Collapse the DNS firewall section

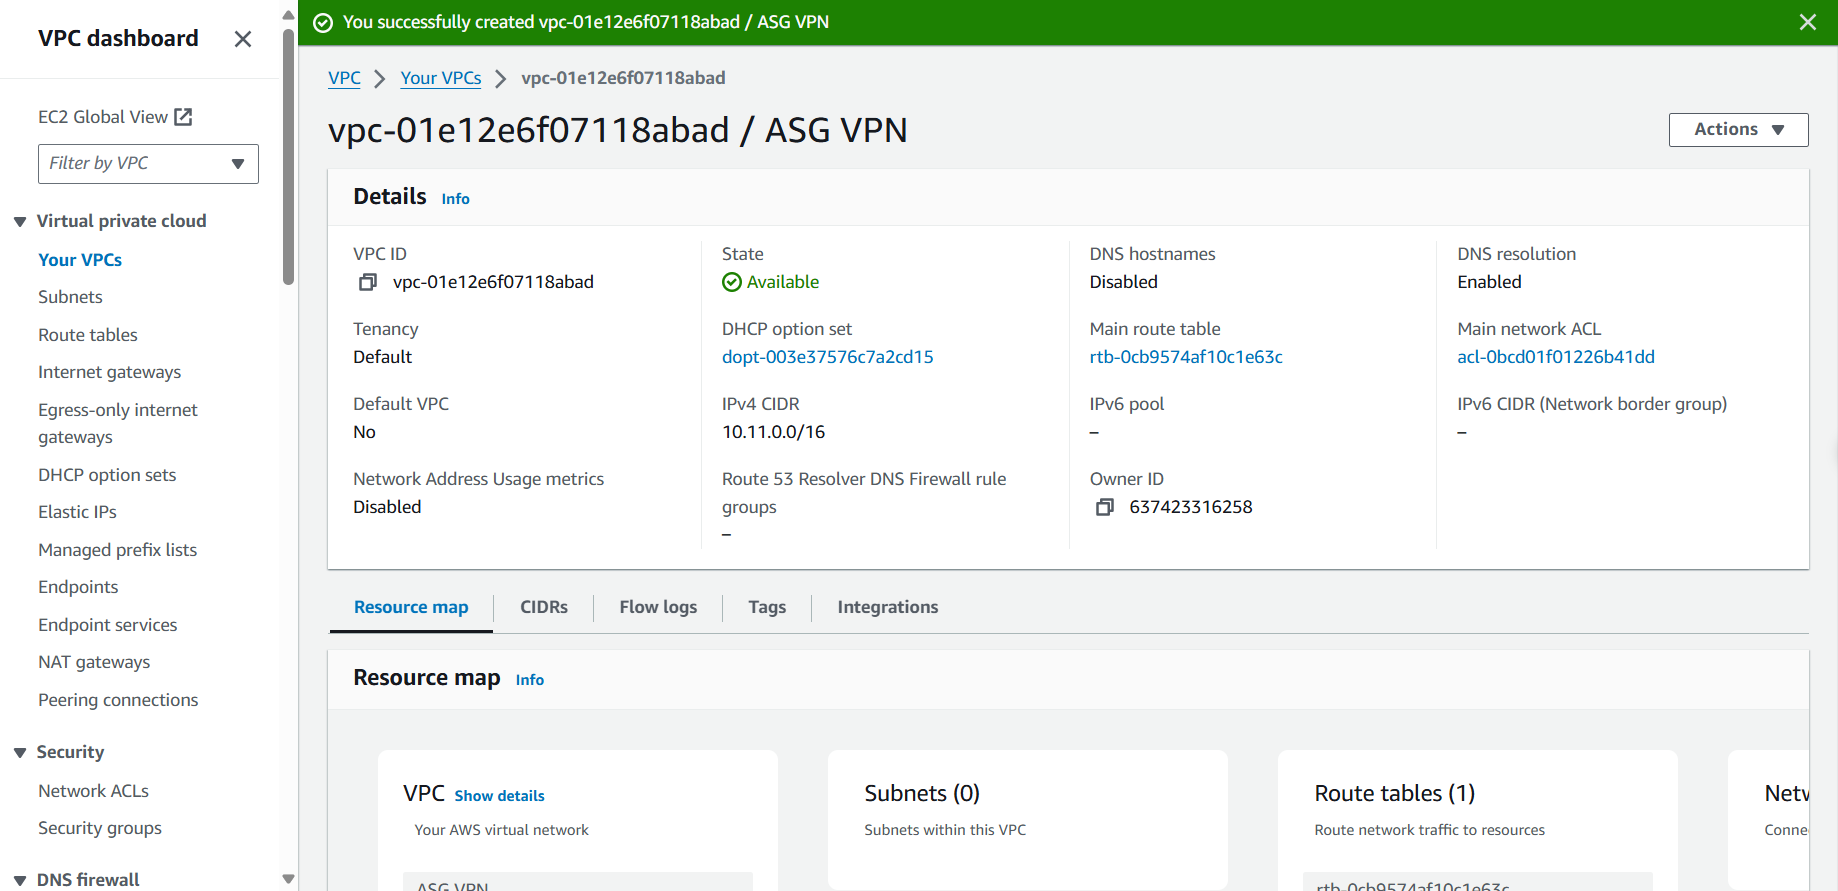coord(20,880)
